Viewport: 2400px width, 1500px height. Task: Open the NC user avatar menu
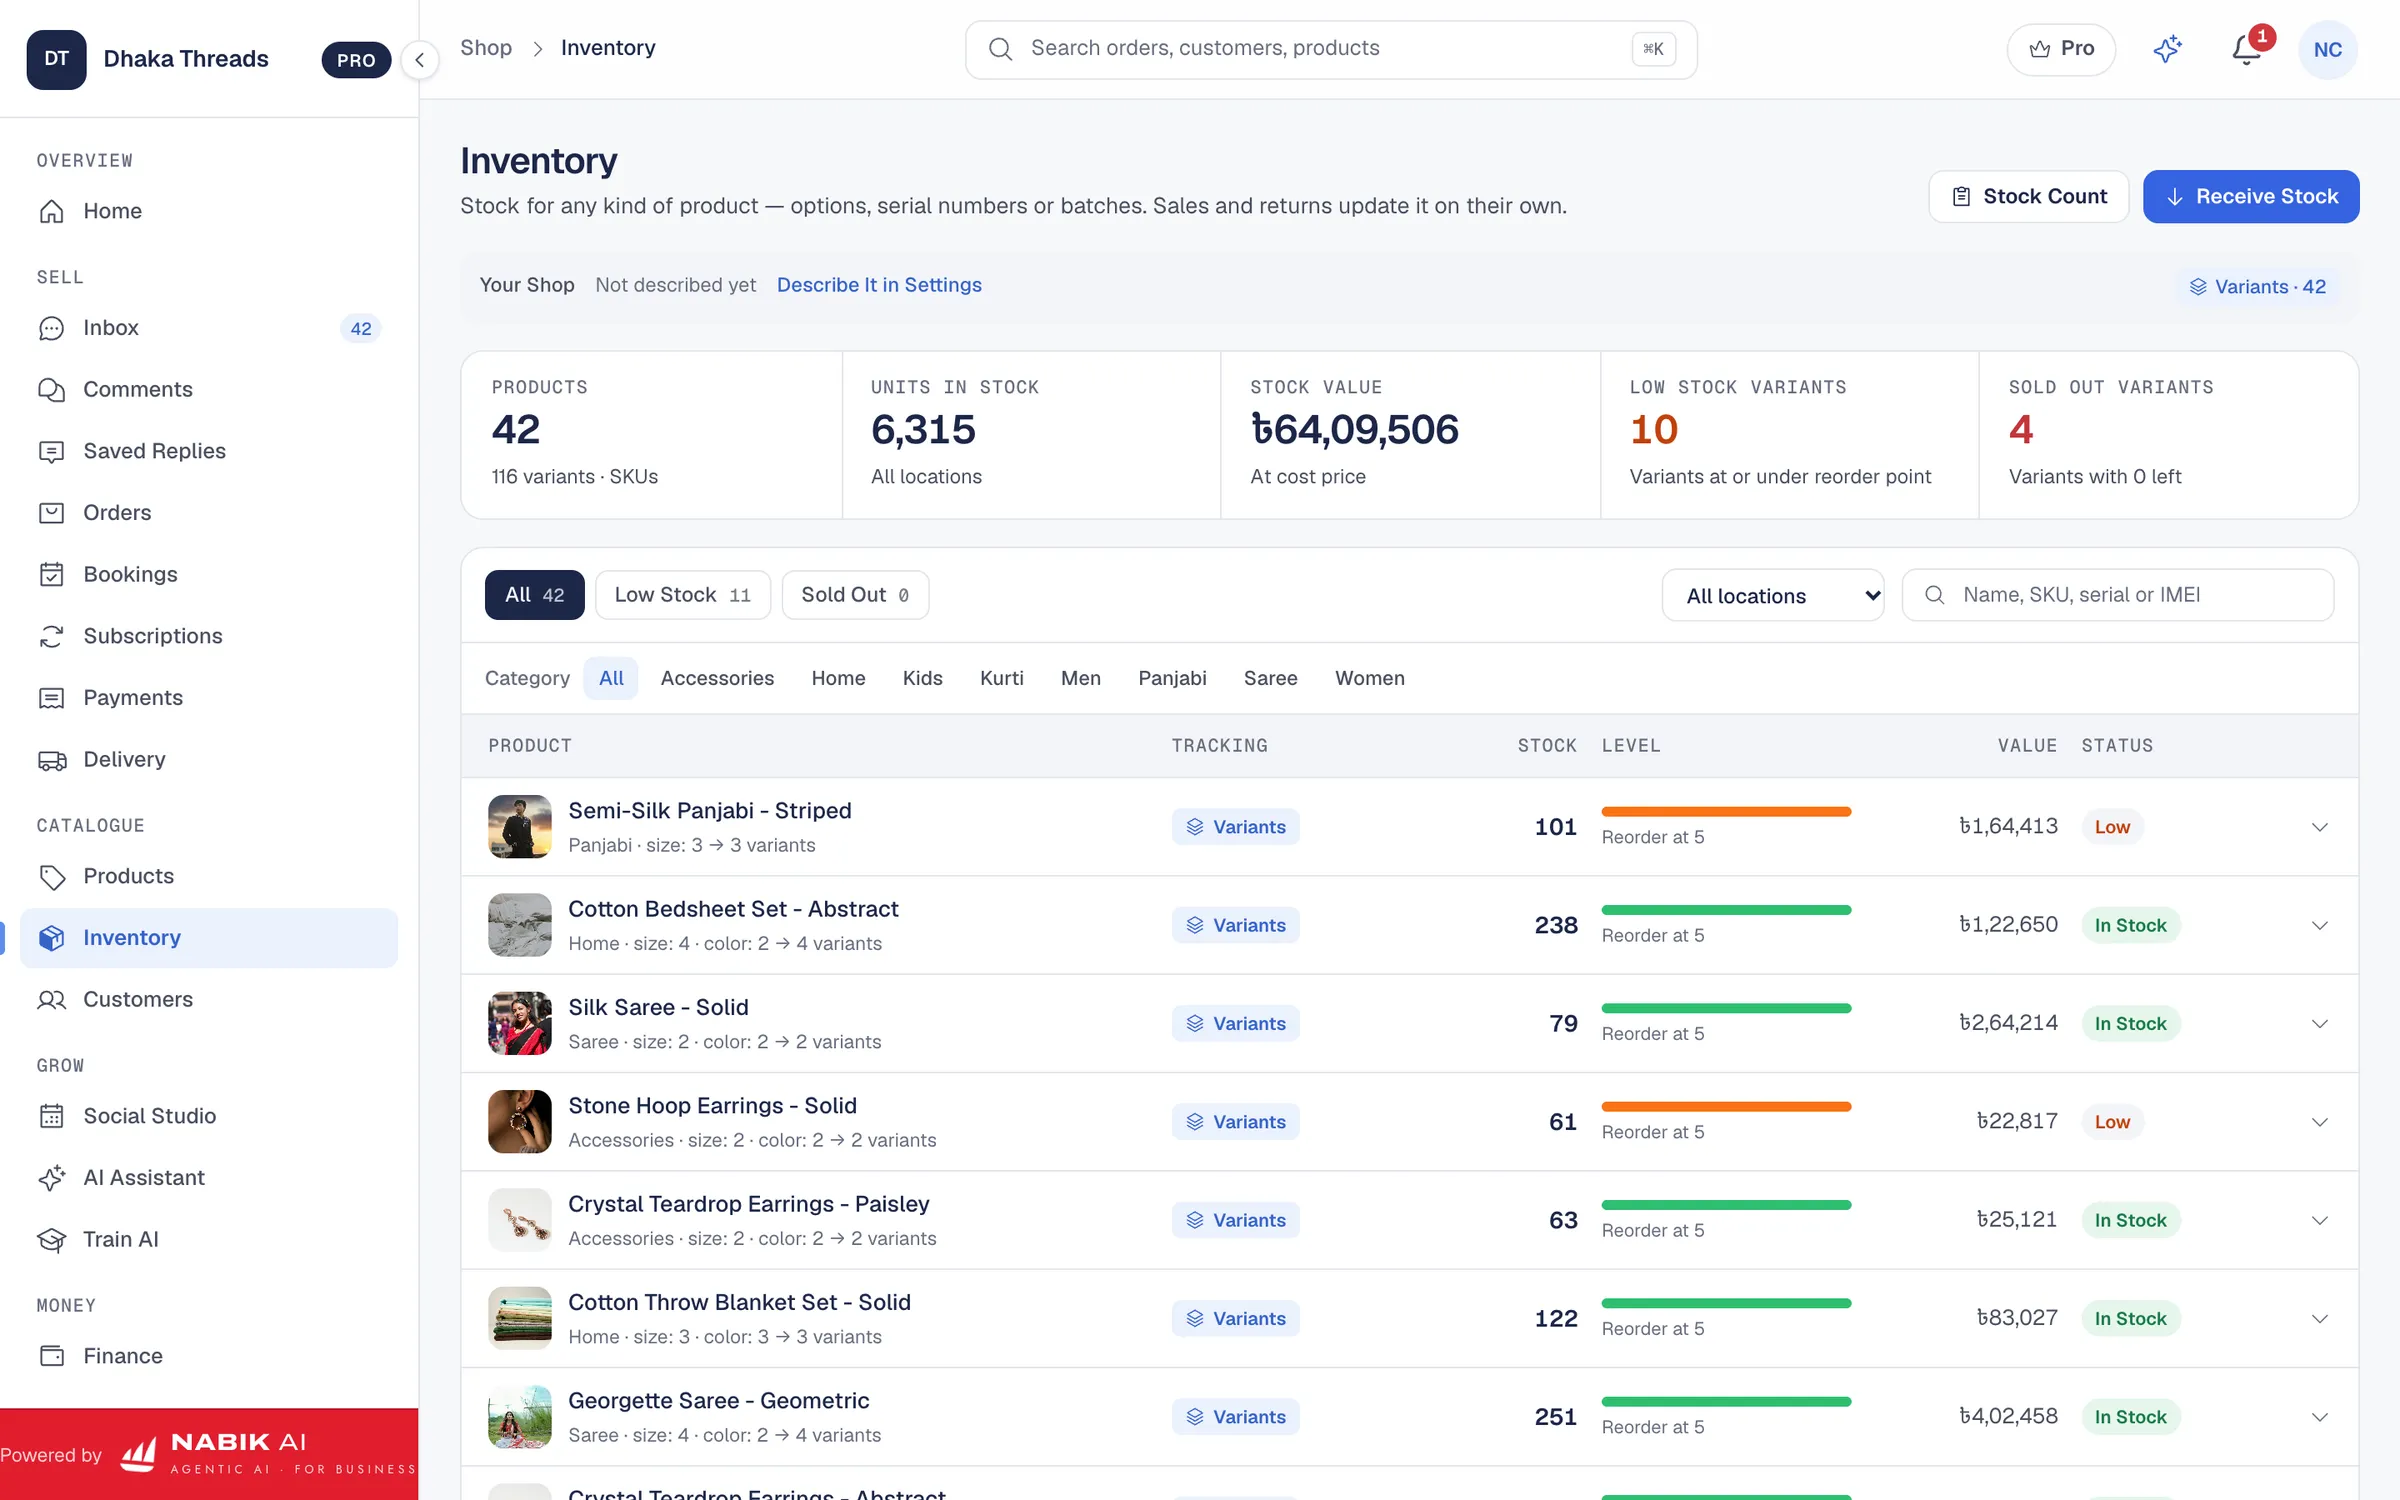[2327, 49]
